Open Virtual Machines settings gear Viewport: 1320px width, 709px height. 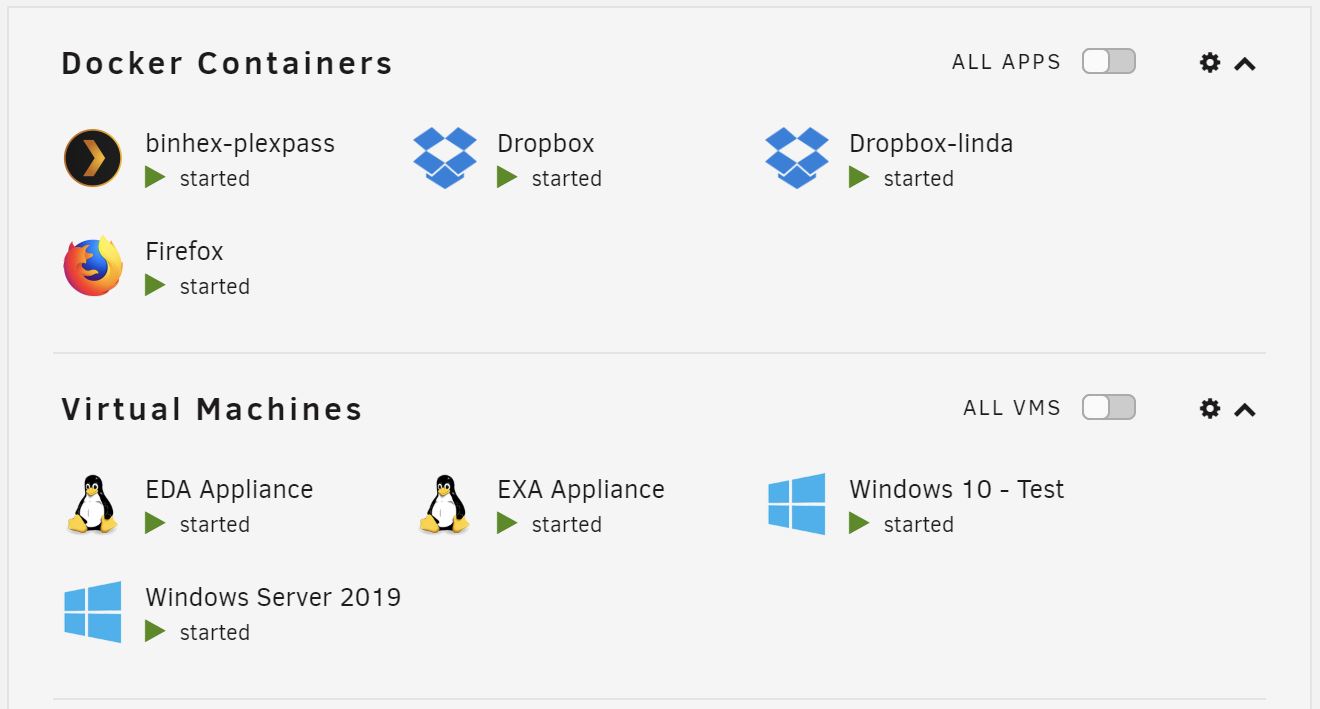click(1210, 409)
